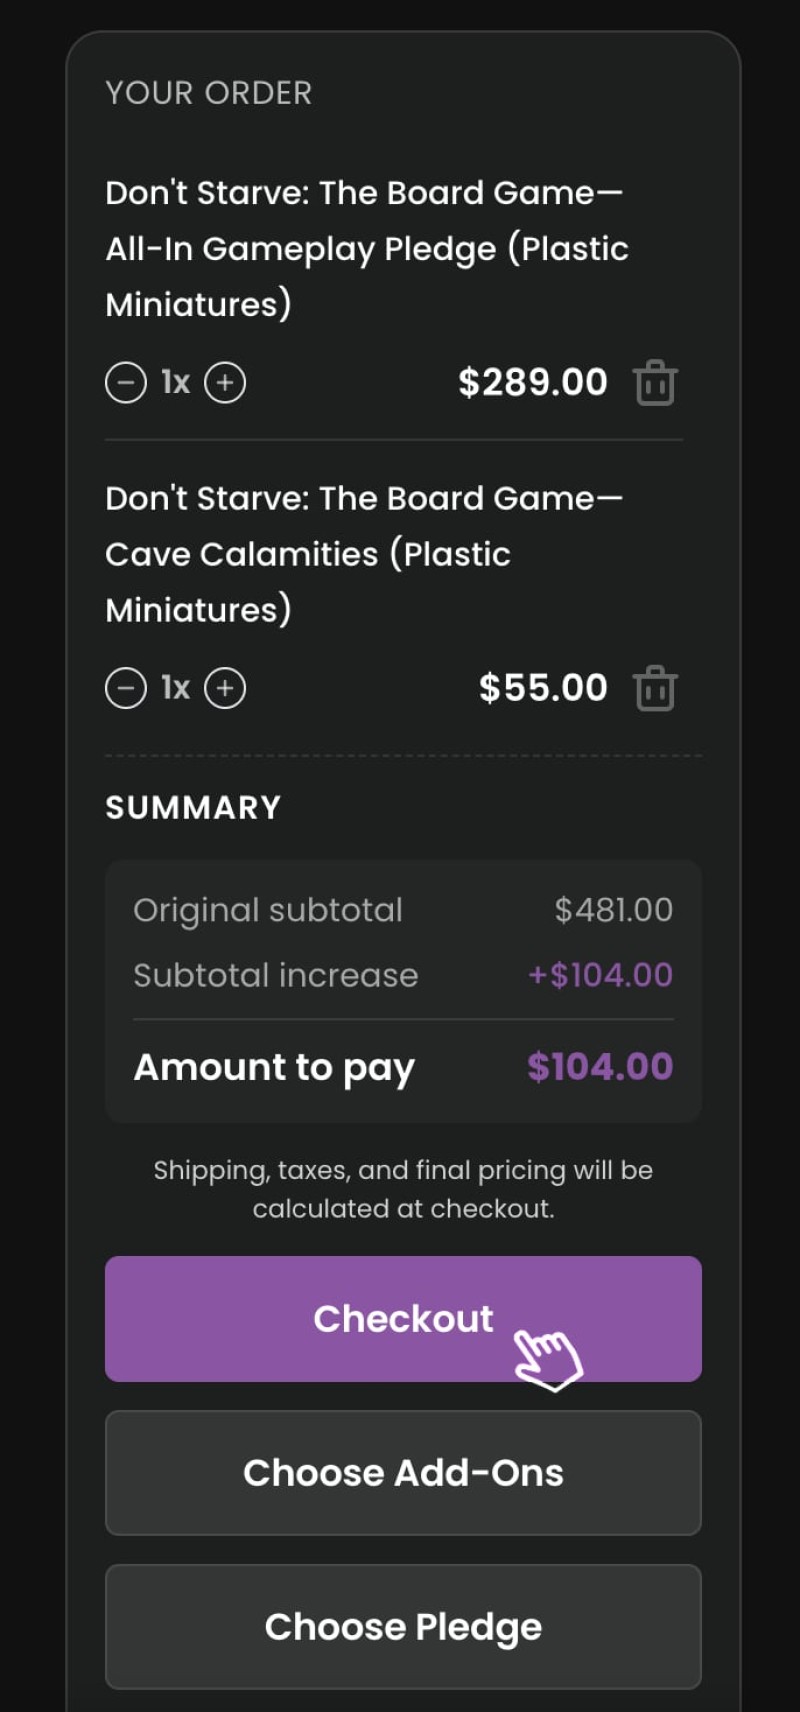Image resolution: width=800 pixels, height=1712 pixels.
Task: Click the SUMMARY section heading
Action: pyautogui.click(x=193, y=808)
